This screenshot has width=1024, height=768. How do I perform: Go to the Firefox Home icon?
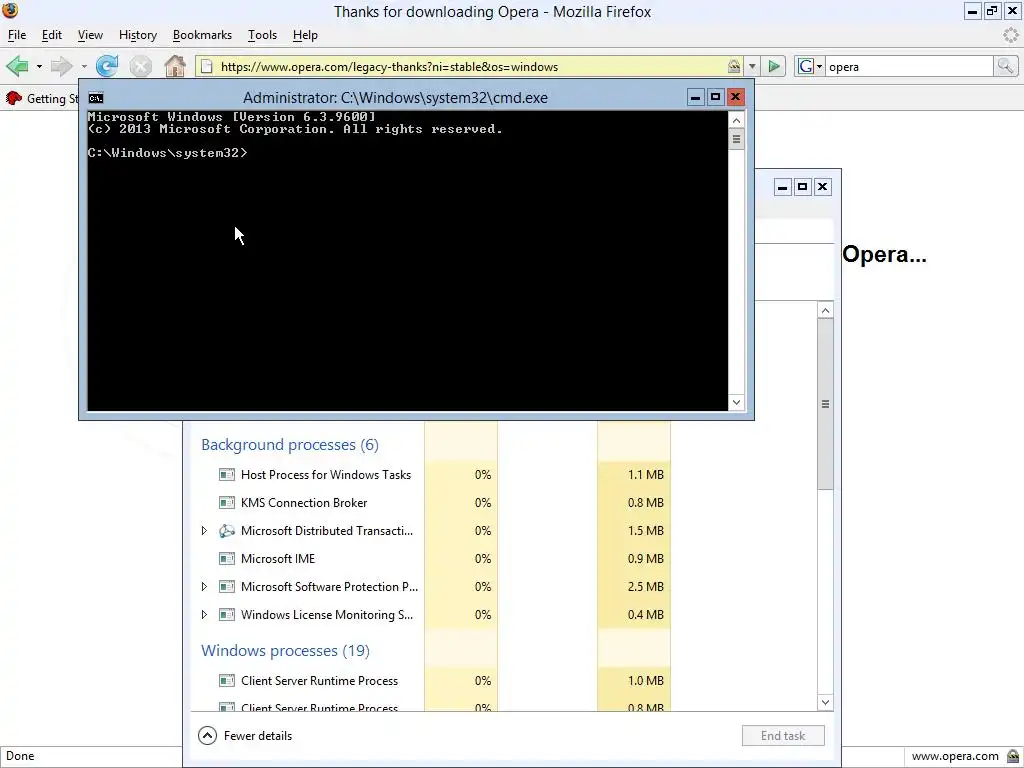click(x=174, y=66)
